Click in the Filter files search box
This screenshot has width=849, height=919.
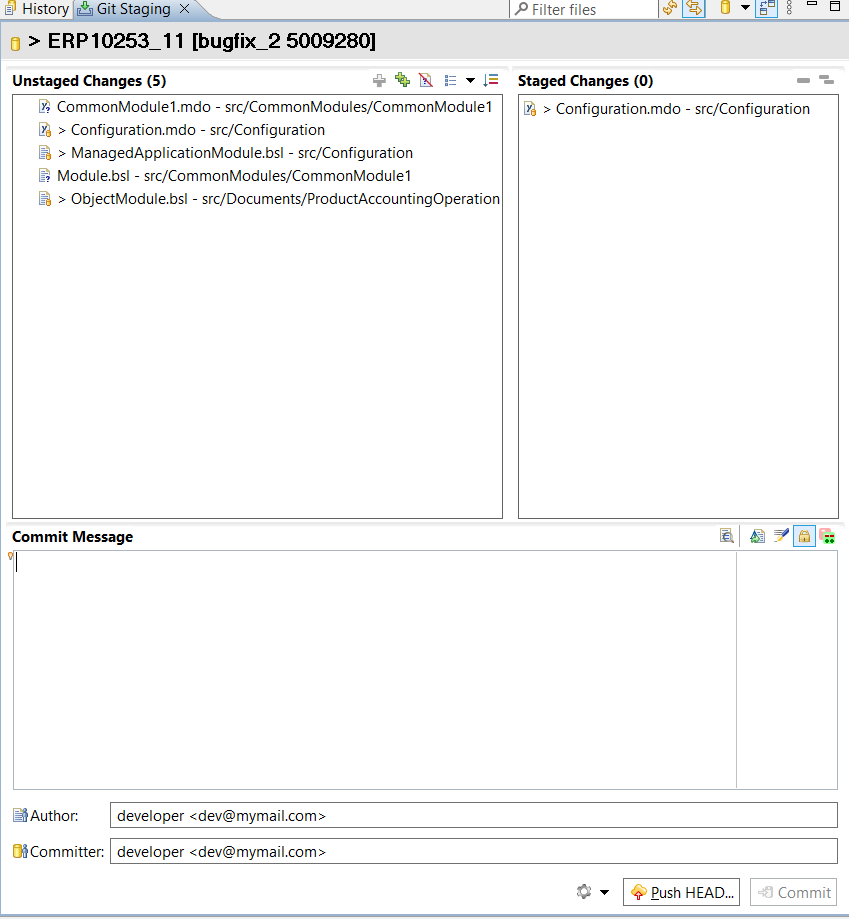click(590, 9)
